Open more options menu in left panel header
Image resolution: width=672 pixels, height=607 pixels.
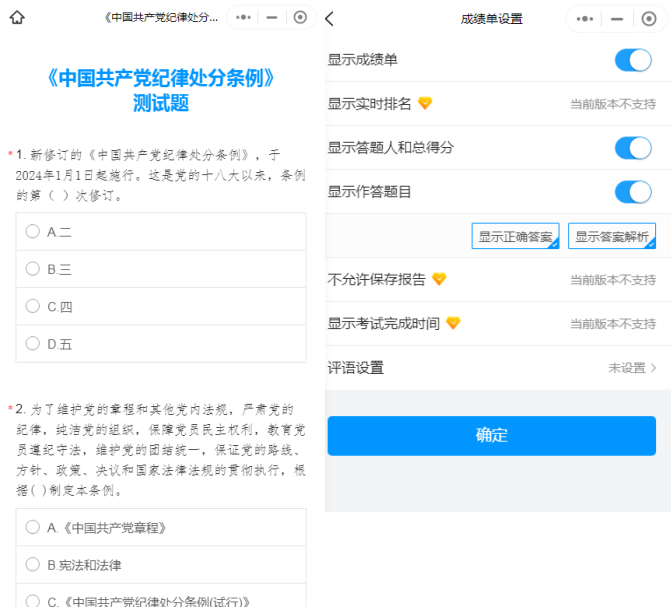(244, 18)
